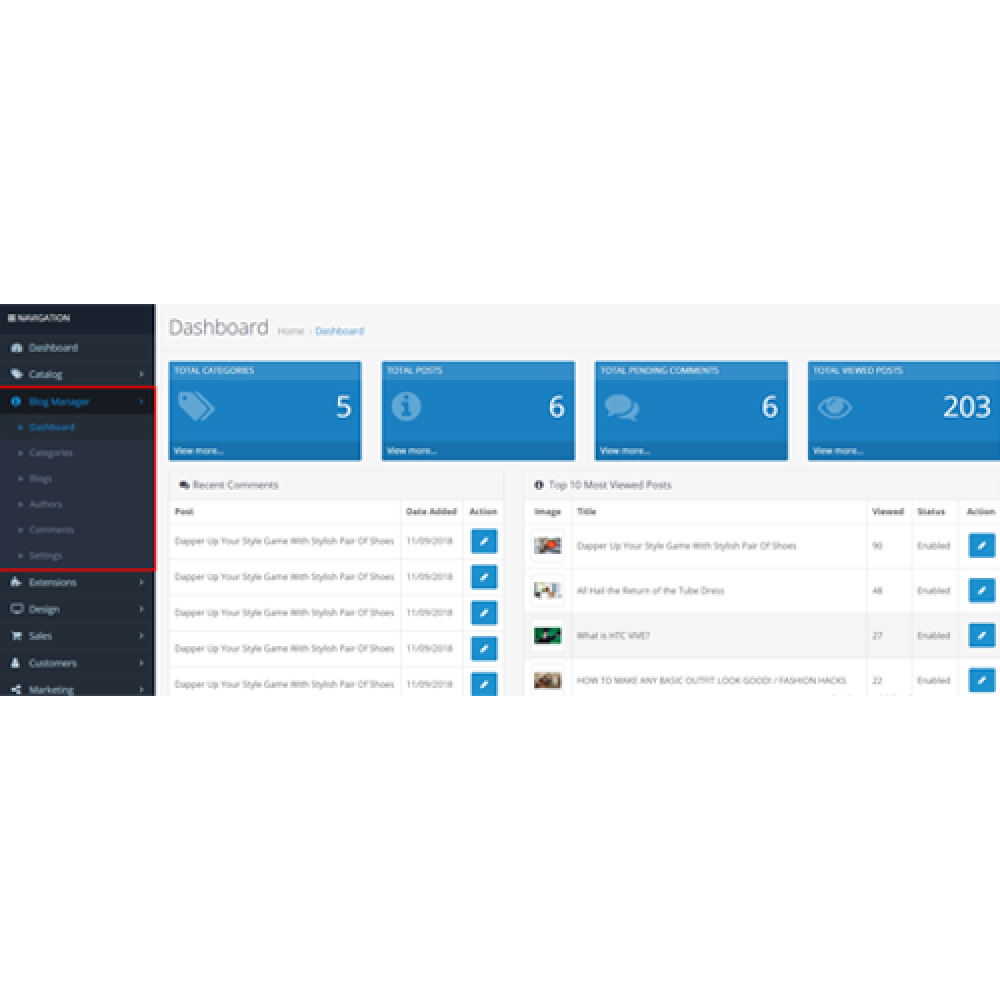
Task: Click the Enabled status of the Tube Dress post
Action: point(932,591)
